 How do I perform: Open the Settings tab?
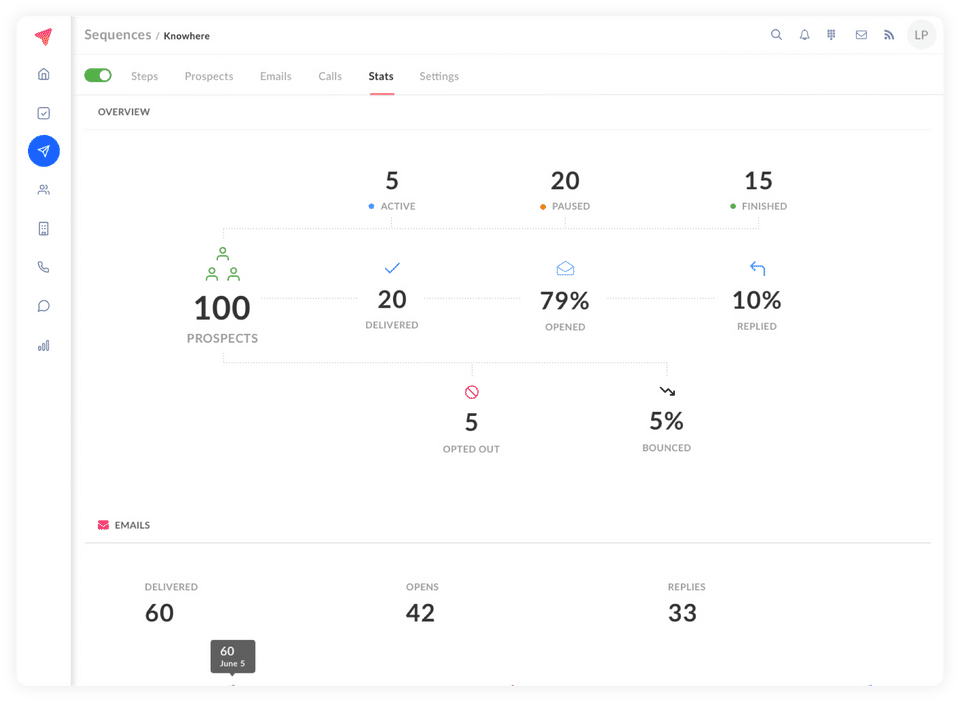pyautogui.click(x=439, y=76)
